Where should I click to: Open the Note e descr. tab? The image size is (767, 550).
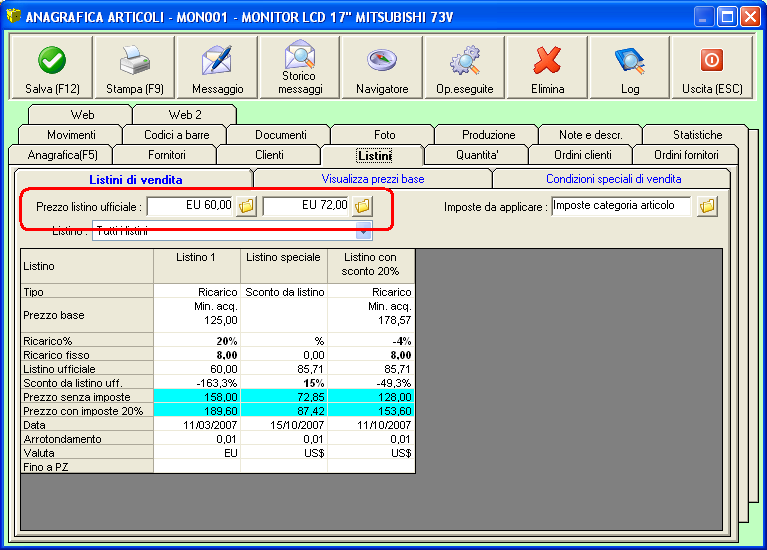tap(590, 135)
